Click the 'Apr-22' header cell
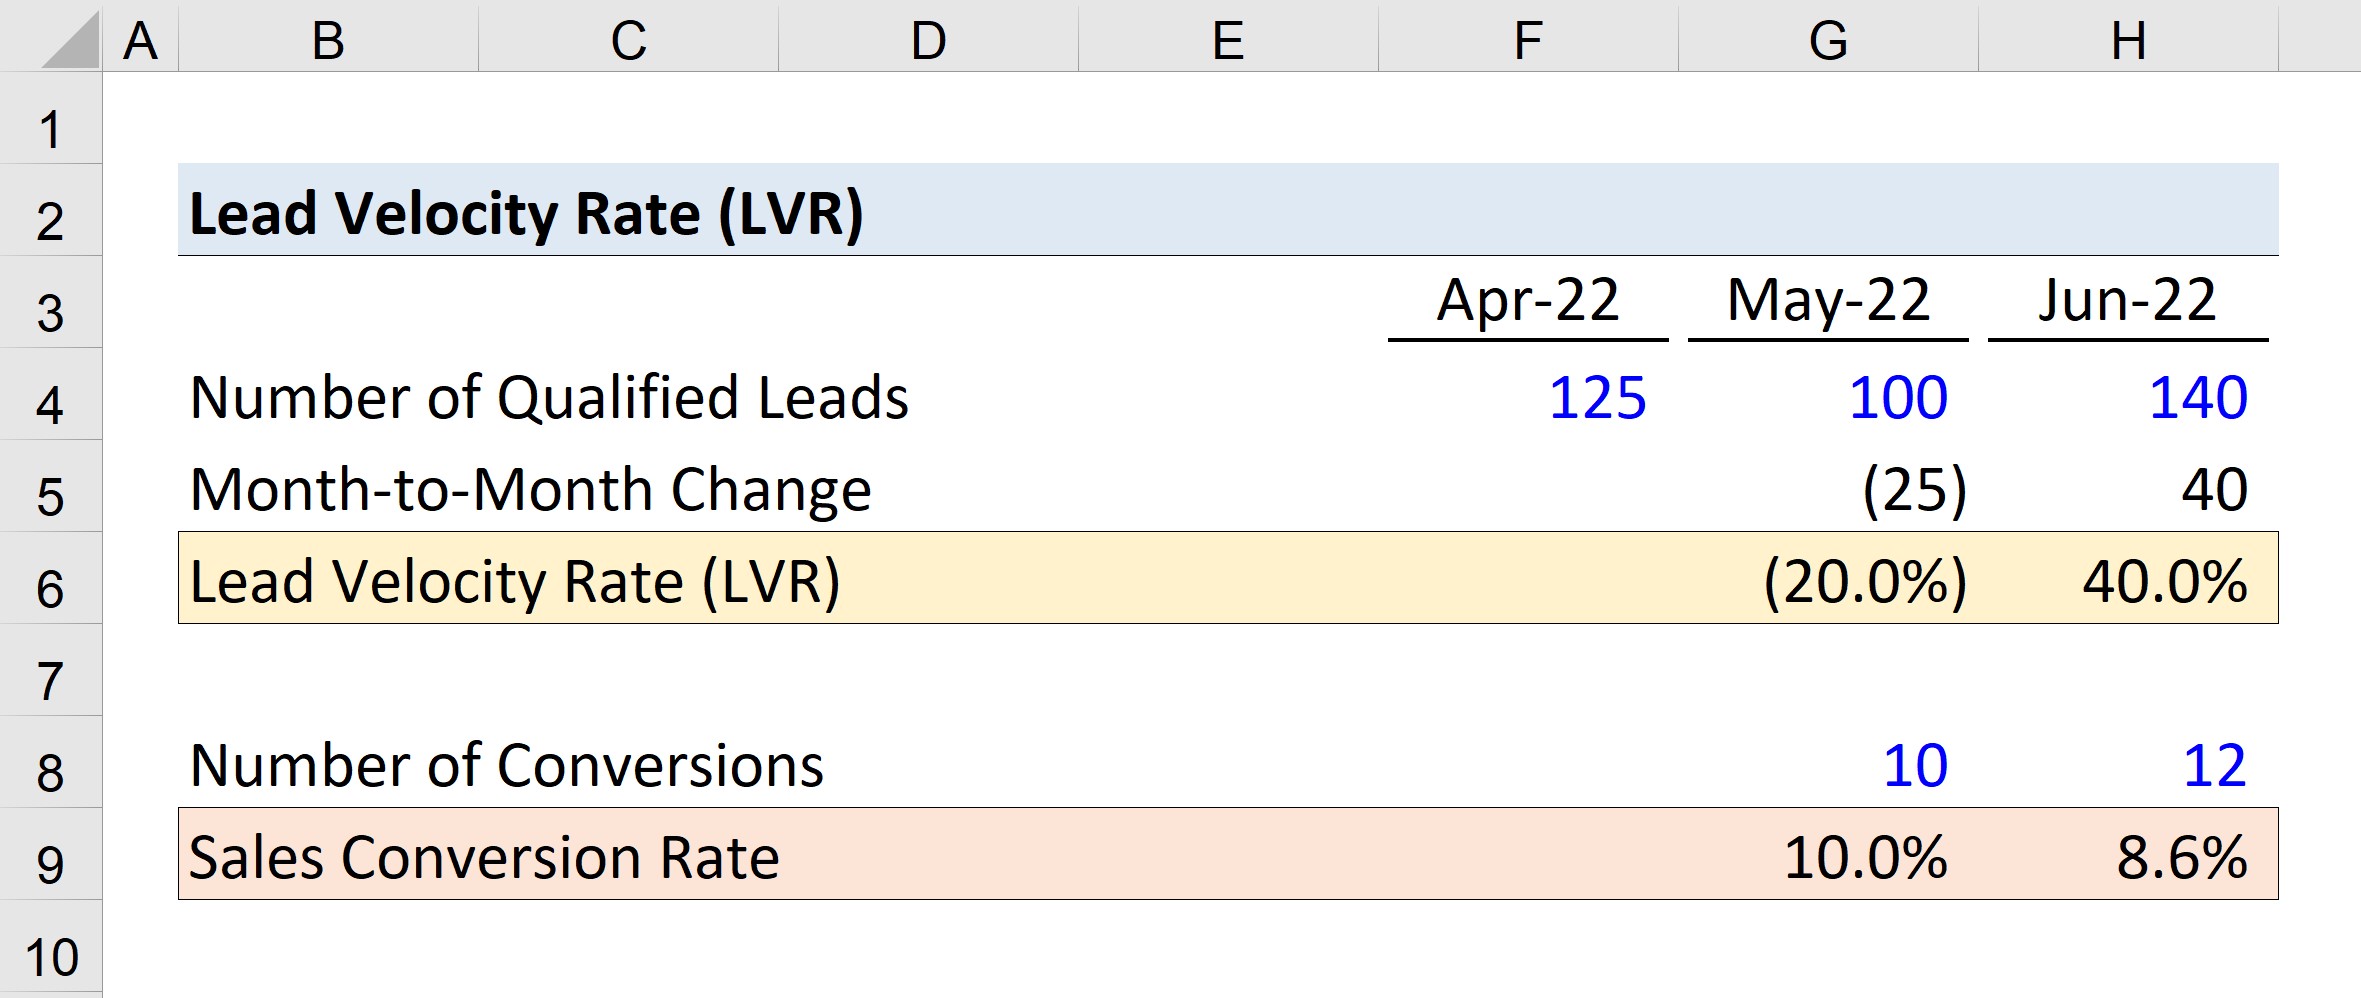This screenshot has width=2361, height=998. [x=1528, y=300]
